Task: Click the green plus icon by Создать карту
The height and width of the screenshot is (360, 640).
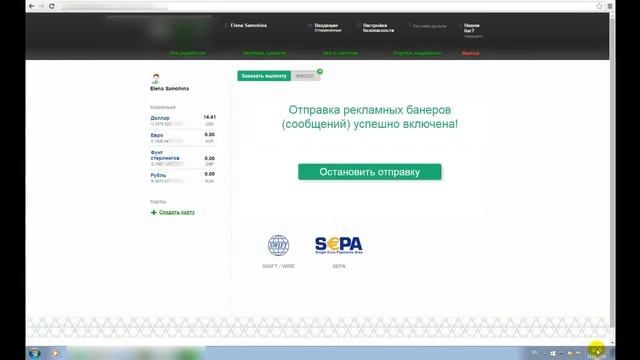Action: 154,212
